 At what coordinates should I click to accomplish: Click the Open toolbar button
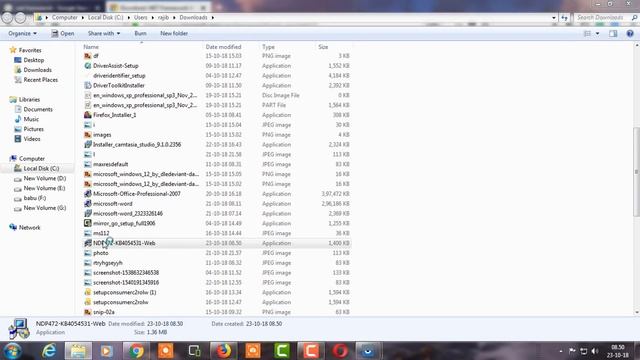coord(62,33)
